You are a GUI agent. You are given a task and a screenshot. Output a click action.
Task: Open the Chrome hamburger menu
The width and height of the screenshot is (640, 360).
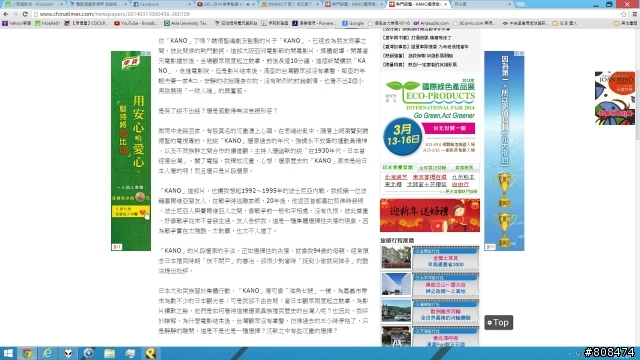pos(634,14)
